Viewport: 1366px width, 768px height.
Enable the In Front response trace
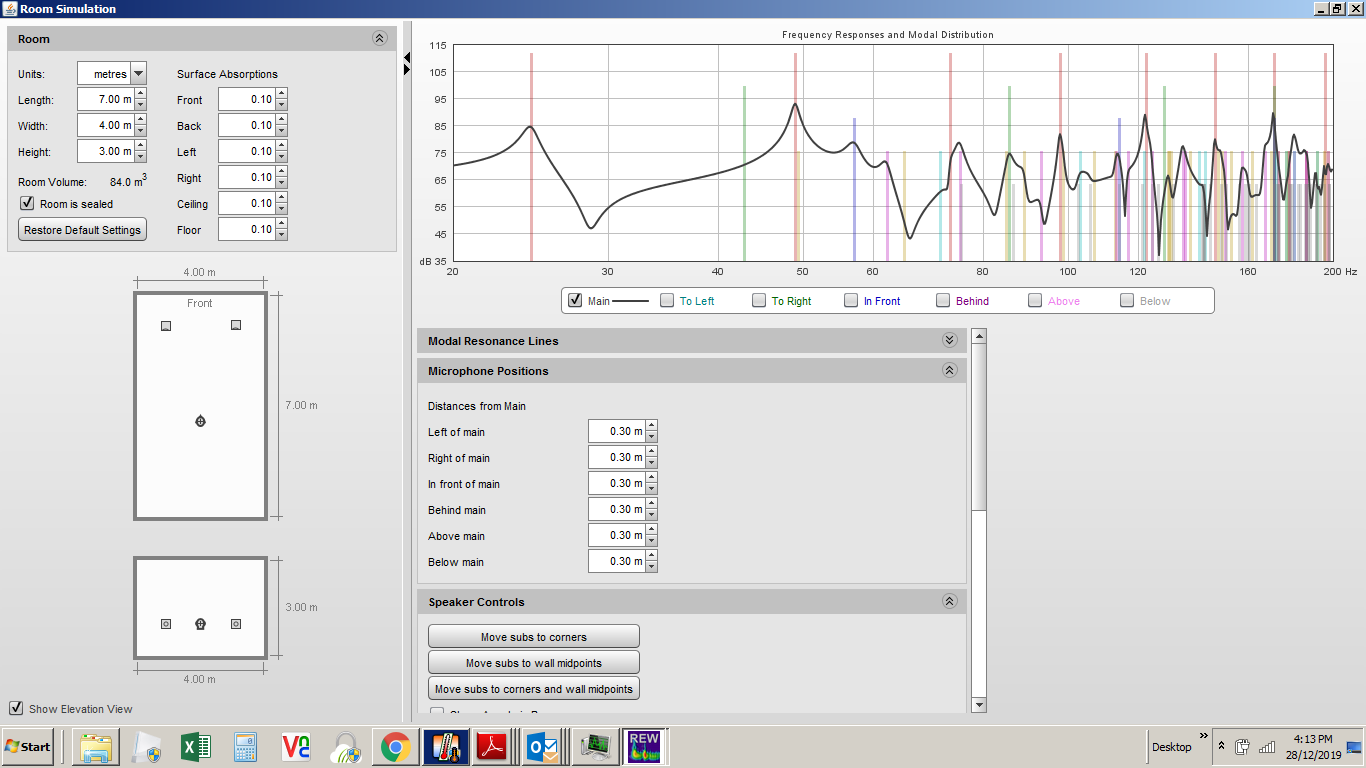click(x=851, y=300)
